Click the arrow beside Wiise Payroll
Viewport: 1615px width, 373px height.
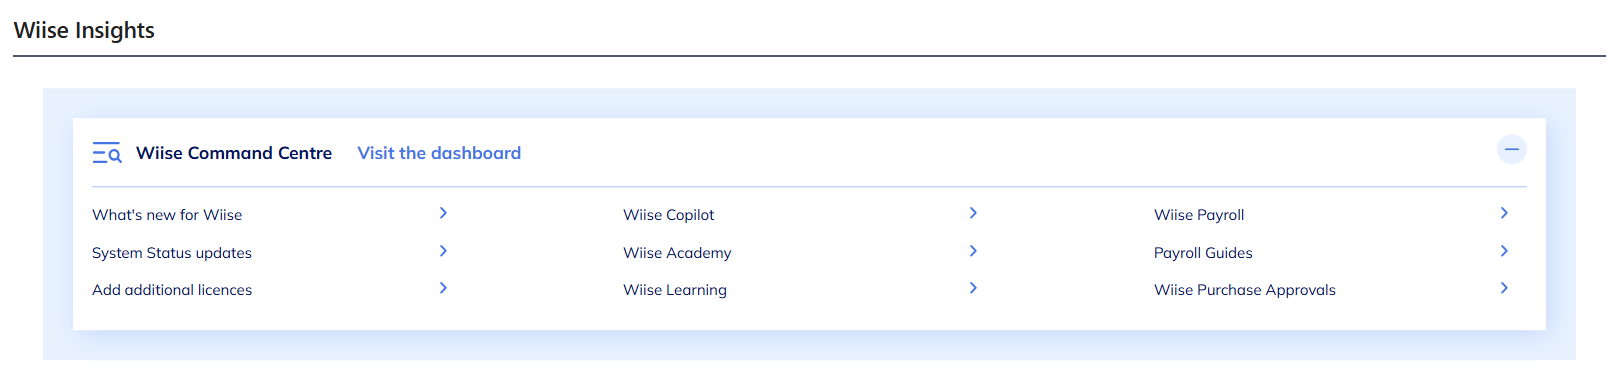pyautogui.click(x=1504, y=213)
